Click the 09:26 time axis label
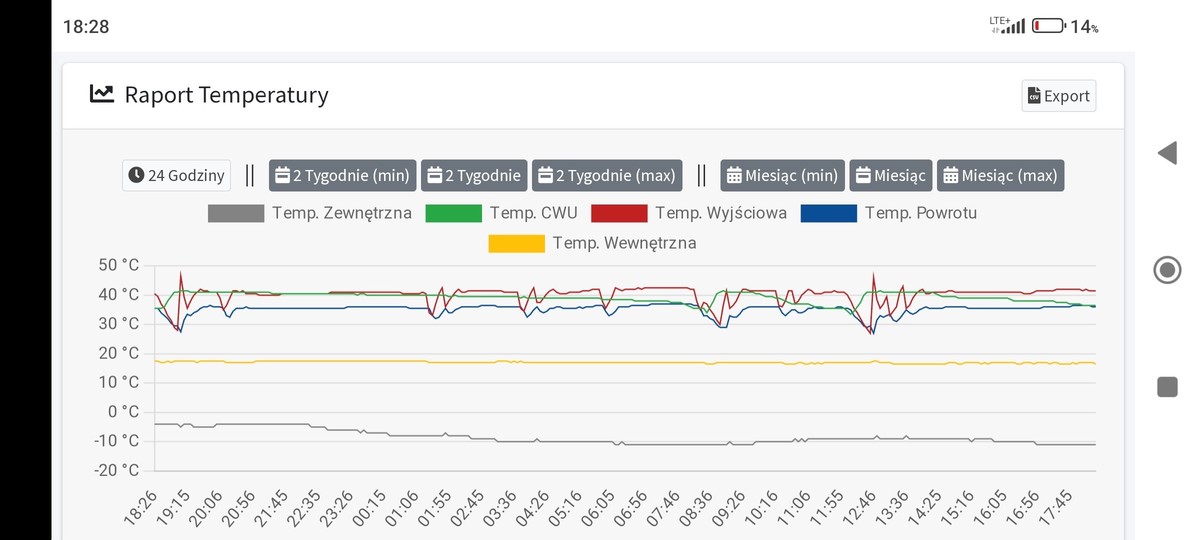The image size is (1200, 540). [x=730, y=506]
